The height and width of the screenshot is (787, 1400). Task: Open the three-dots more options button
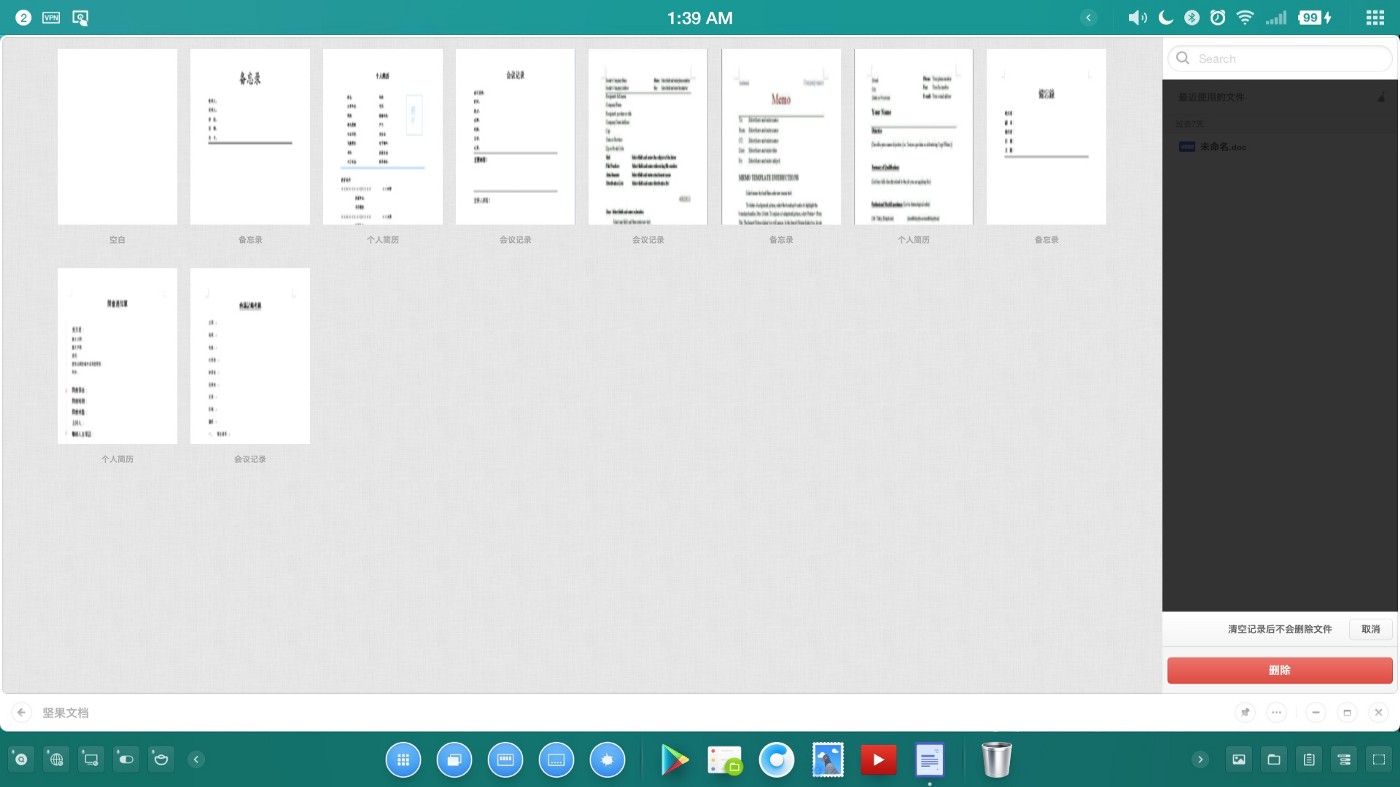tap(1276, 713)
